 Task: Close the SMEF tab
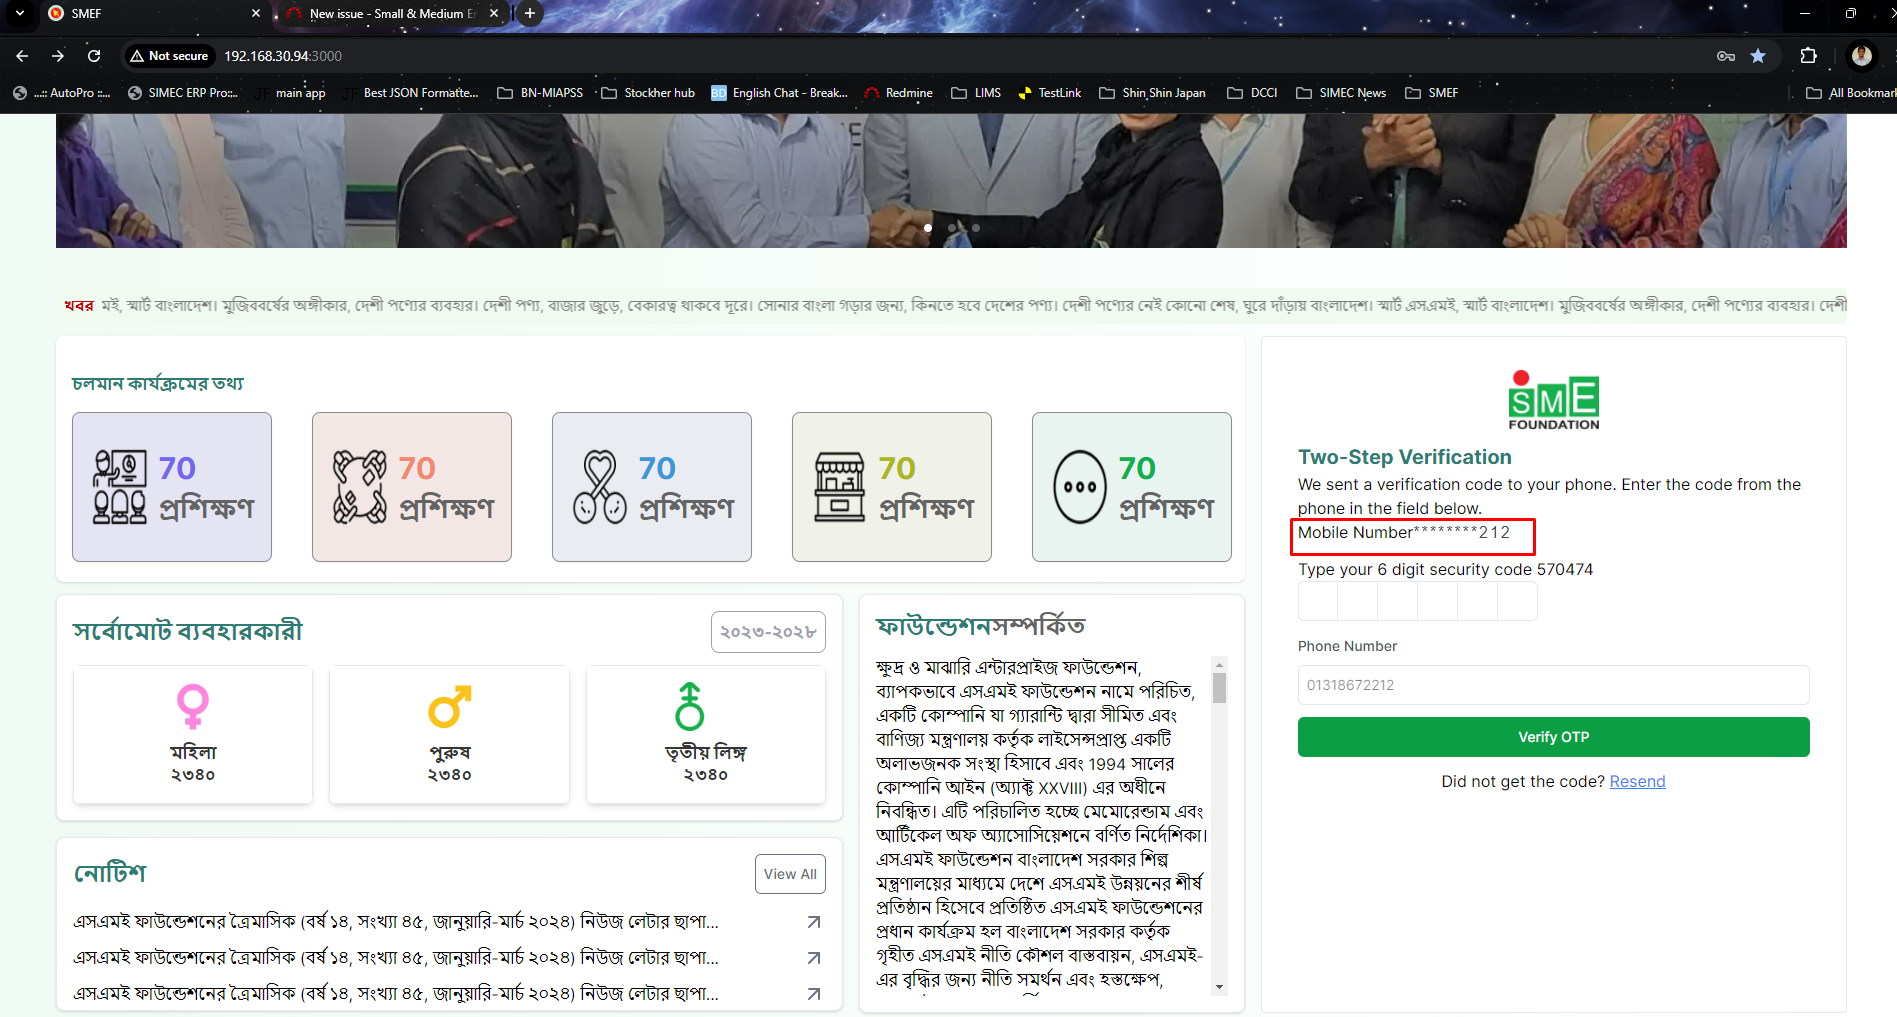click(256, 13)
